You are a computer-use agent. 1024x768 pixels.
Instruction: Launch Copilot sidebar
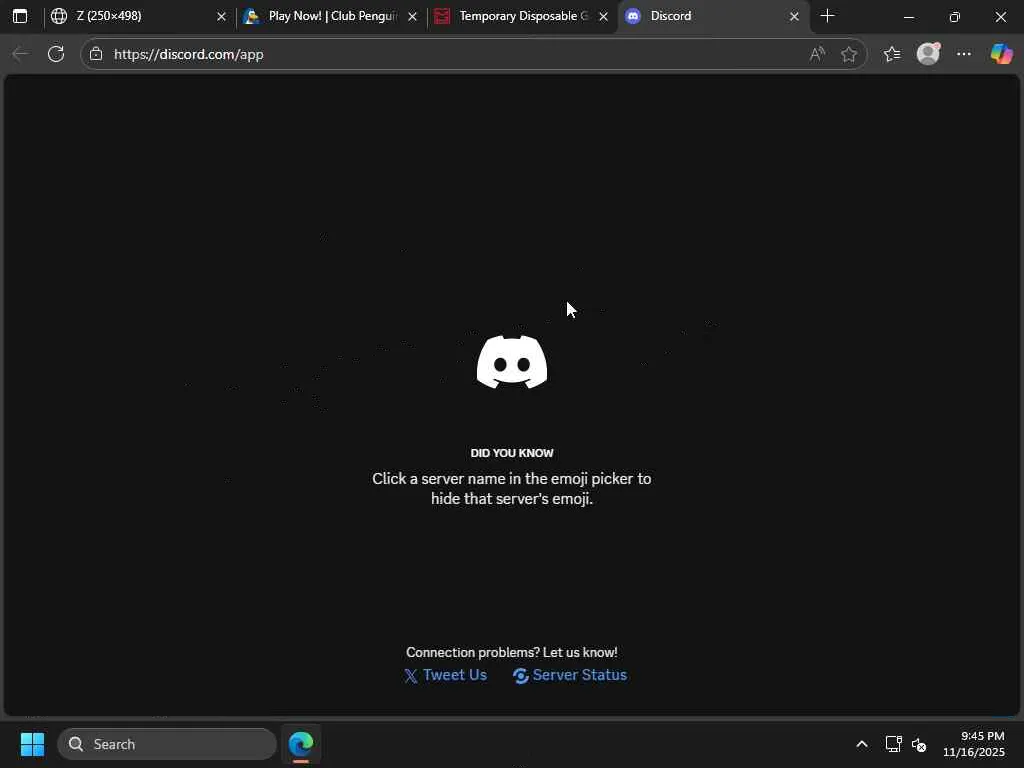pyautogui.click(x=1001, y=54)
